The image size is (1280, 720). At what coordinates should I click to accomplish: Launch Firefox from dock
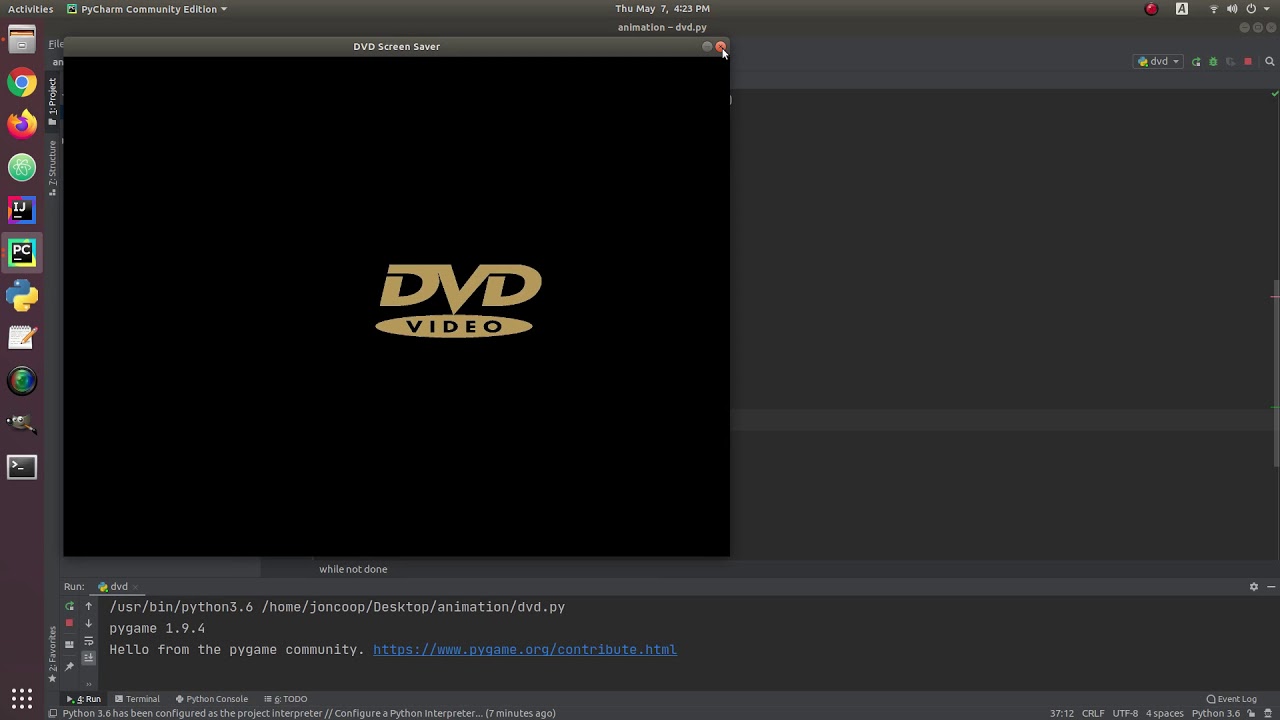tap(22, 124)
